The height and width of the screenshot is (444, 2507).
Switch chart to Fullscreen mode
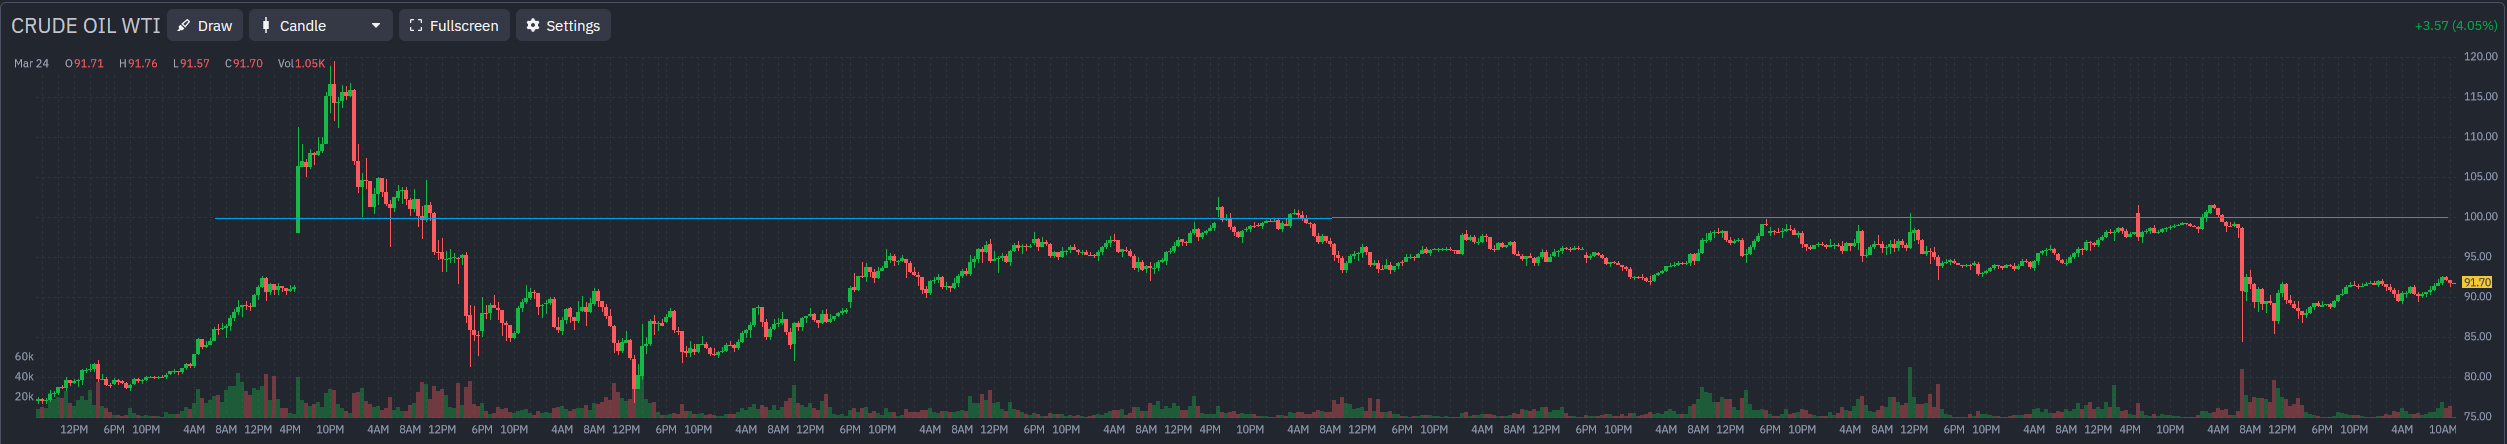454,25
